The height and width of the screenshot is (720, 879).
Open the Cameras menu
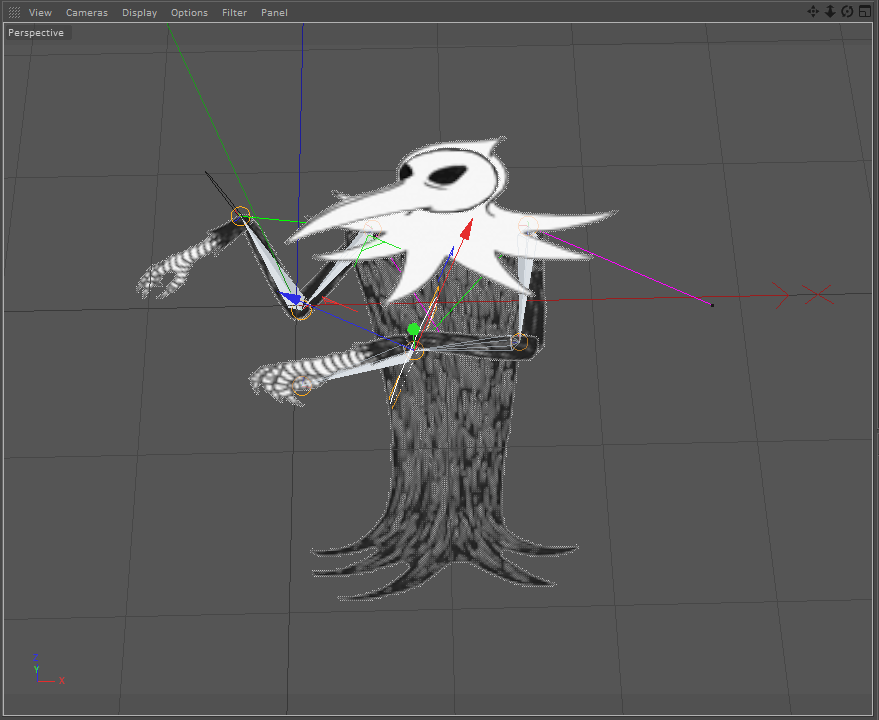[x=86, y=12]
